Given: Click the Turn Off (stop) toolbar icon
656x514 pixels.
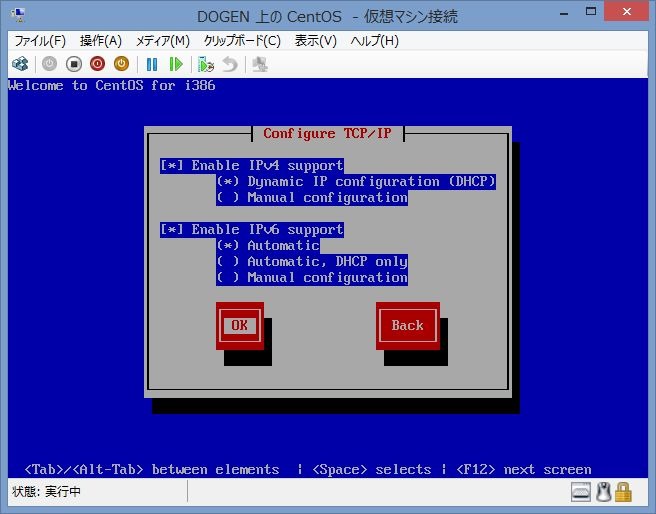Looking at the screenshot, I should click(x=73, y=64).
